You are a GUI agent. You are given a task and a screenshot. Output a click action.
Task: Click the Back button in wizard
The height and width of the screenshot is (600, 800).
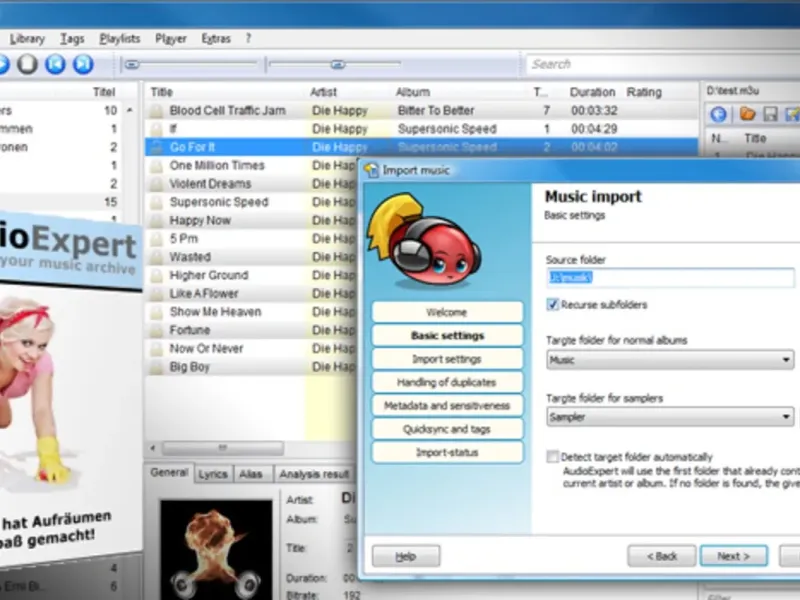662,556
